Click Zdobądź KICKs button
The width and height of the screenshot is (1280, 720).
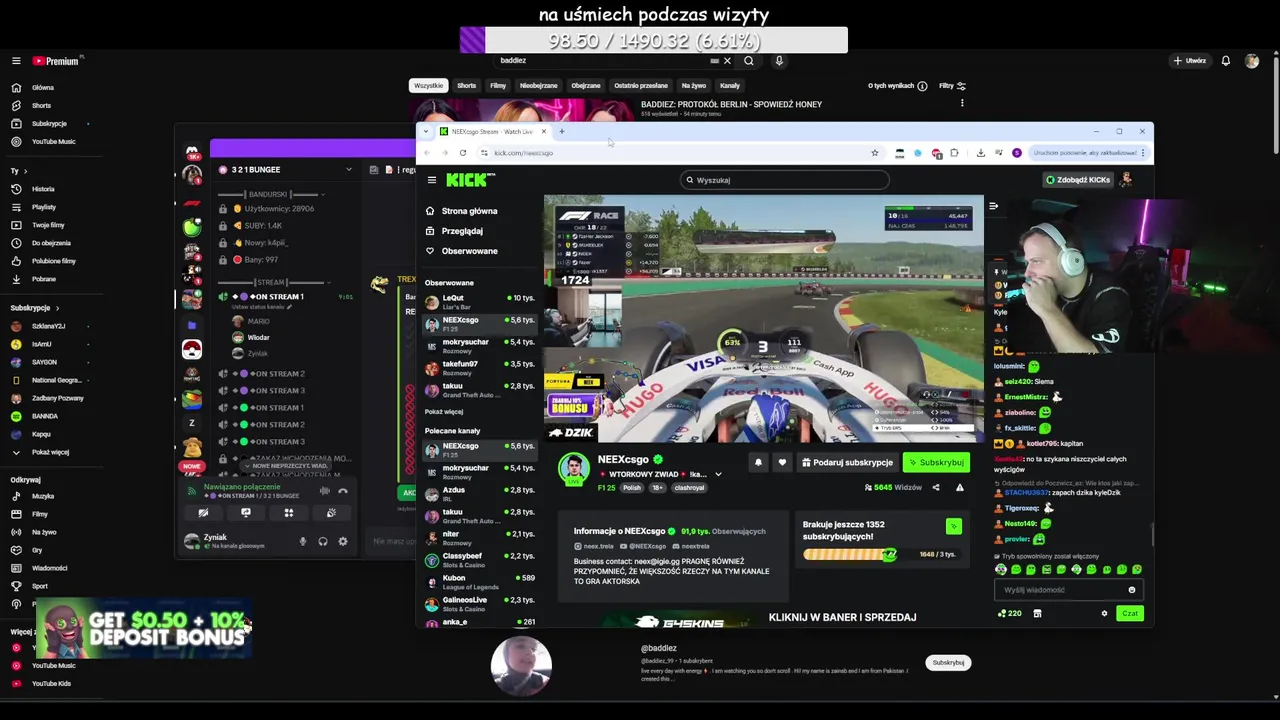pyautogui.click(x=1077, y=180)
